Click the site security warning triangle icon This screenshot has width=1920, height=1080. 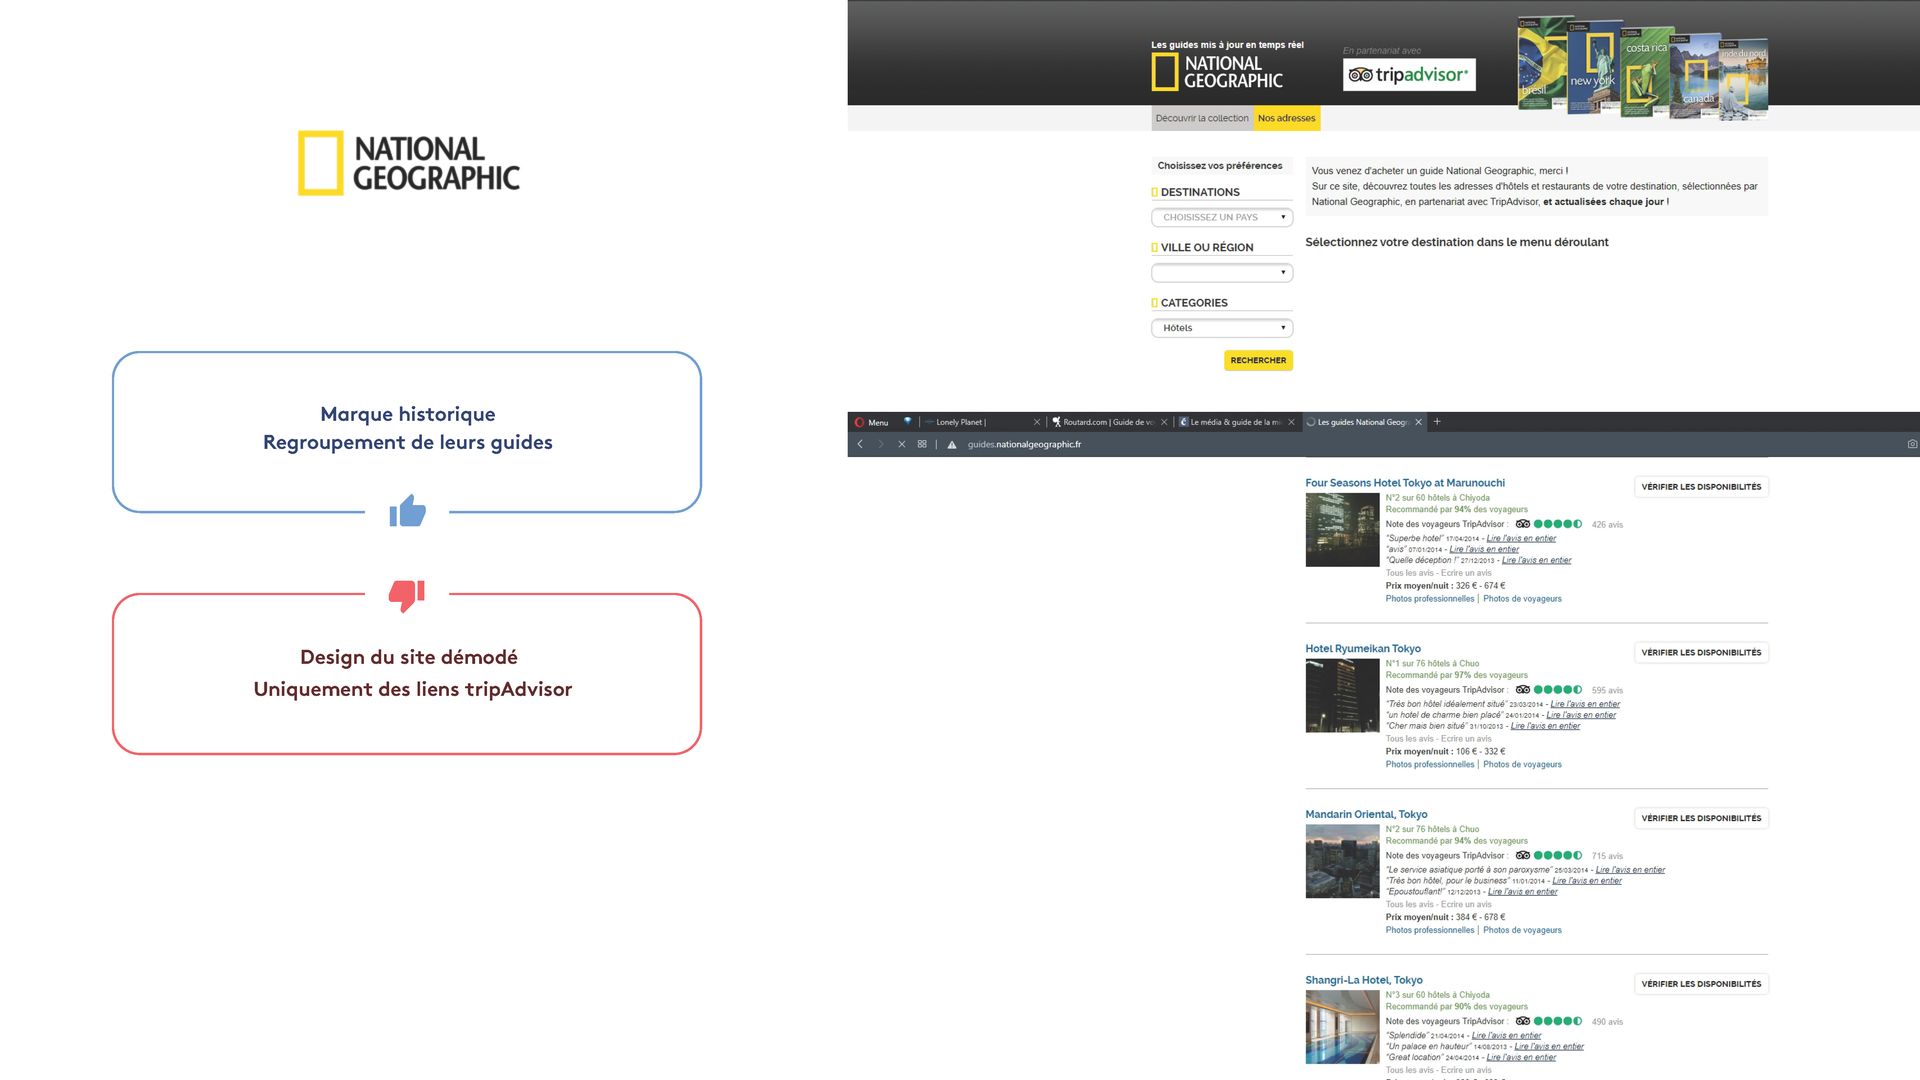(x=952, y=444)
